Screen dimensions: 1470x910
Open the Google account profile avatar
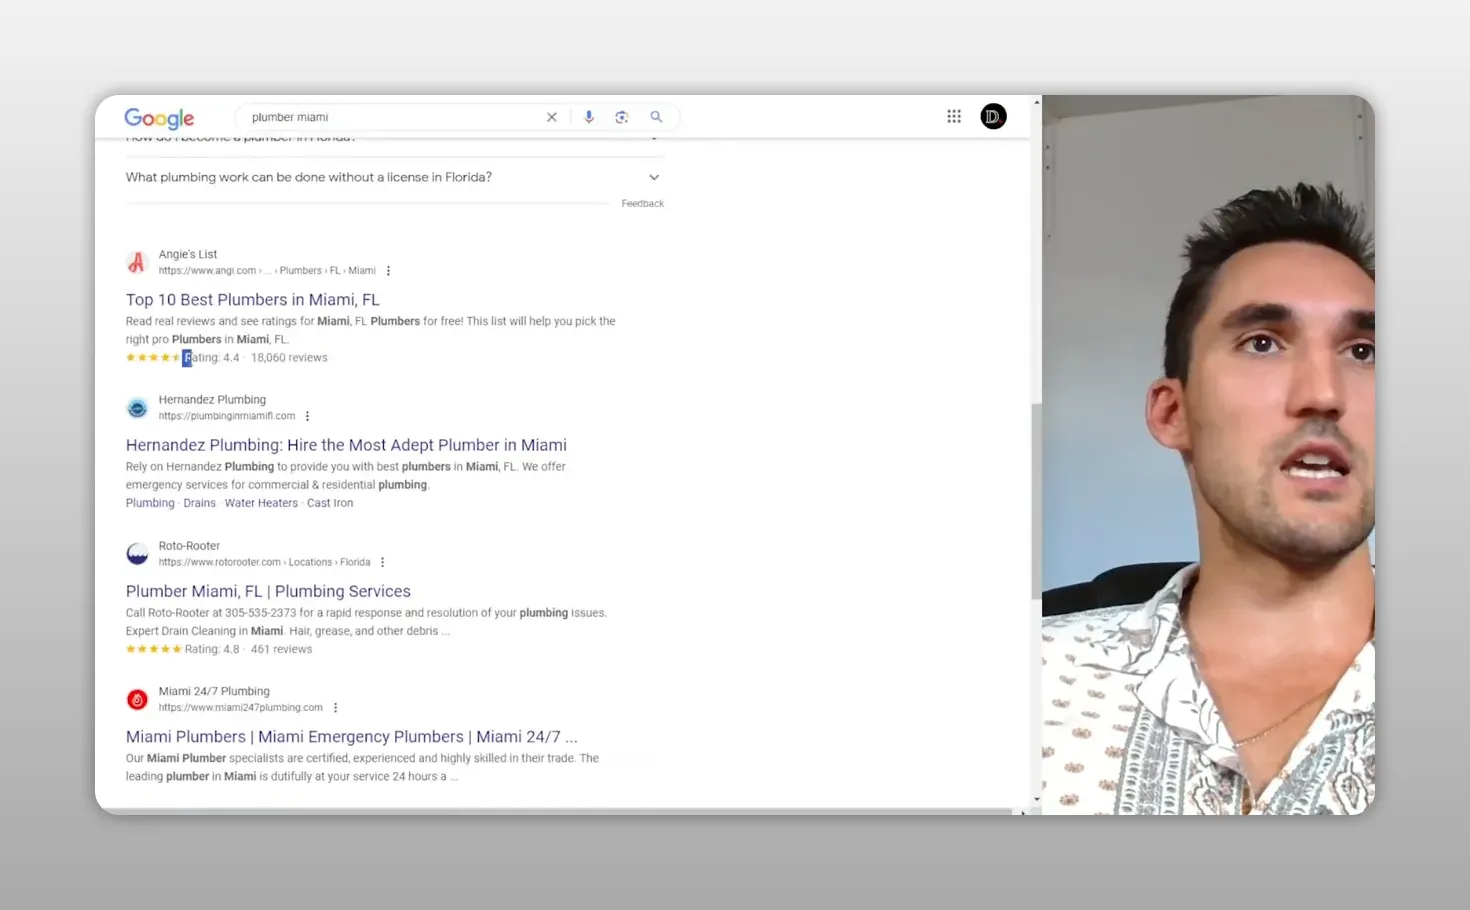(x=993, y=116)
